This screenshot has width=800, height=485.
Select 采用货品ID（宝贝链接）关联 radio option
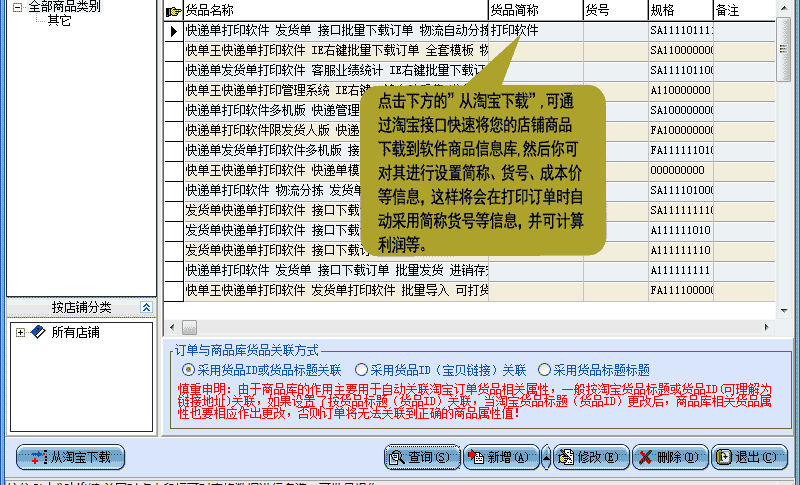[361, 370]
